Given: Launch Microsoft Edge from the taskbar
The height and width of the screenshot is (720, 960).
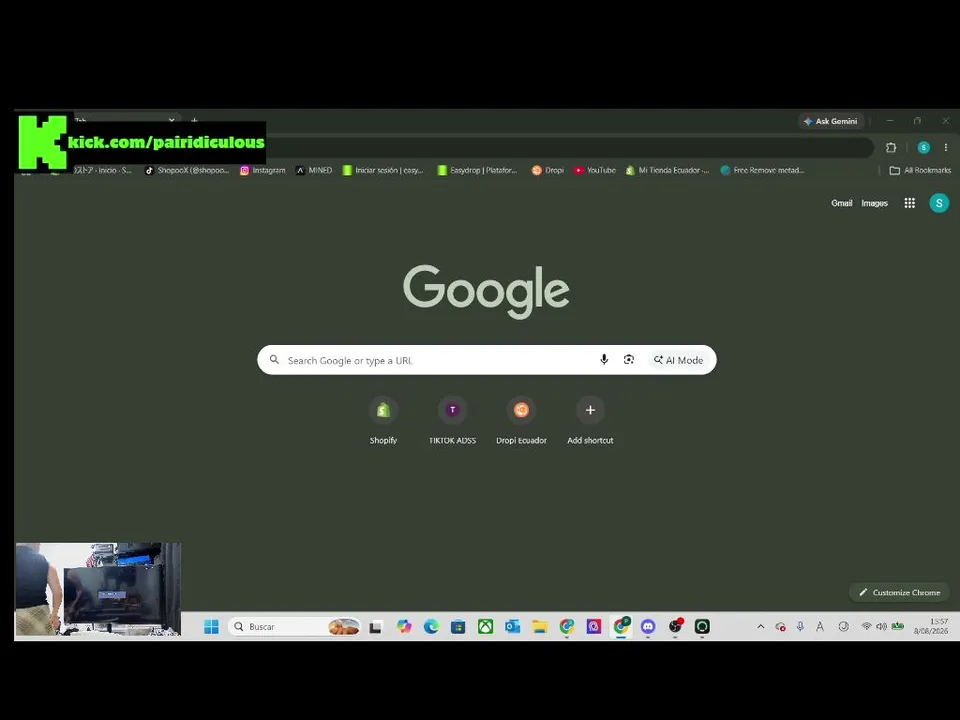Looking at the screenshot, I should point(431,626).
